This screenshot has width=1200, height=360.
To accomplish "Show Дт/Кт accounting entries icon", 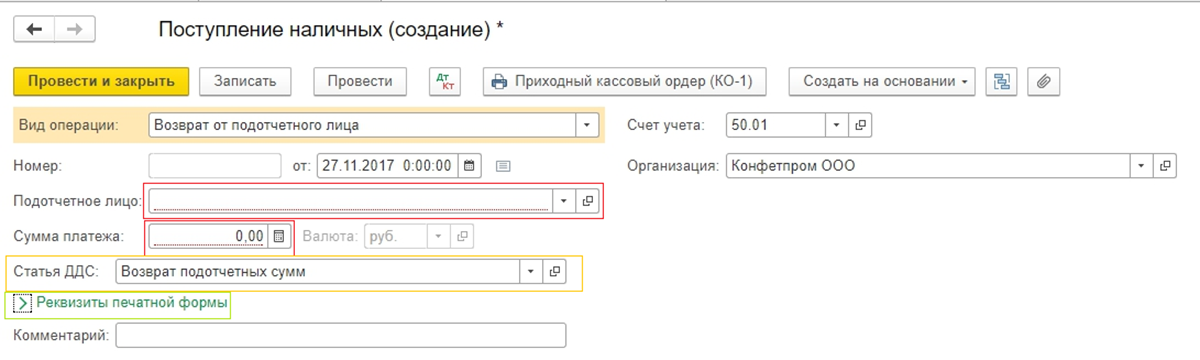I will (x=444, y=82).
